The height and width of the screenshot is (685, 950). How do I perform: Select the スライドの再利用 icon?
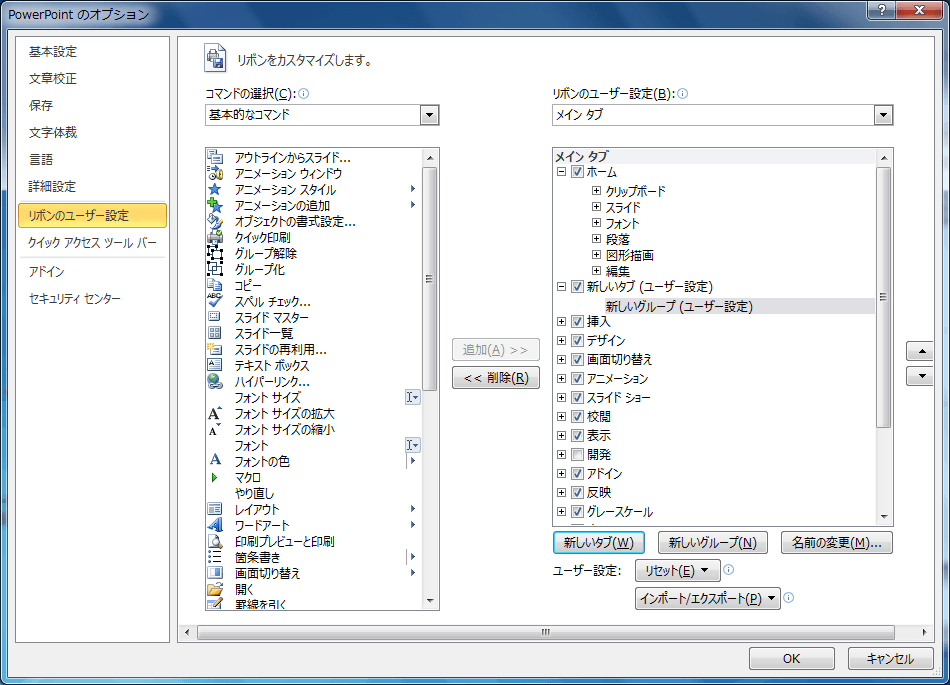click(x=215, y=349)
